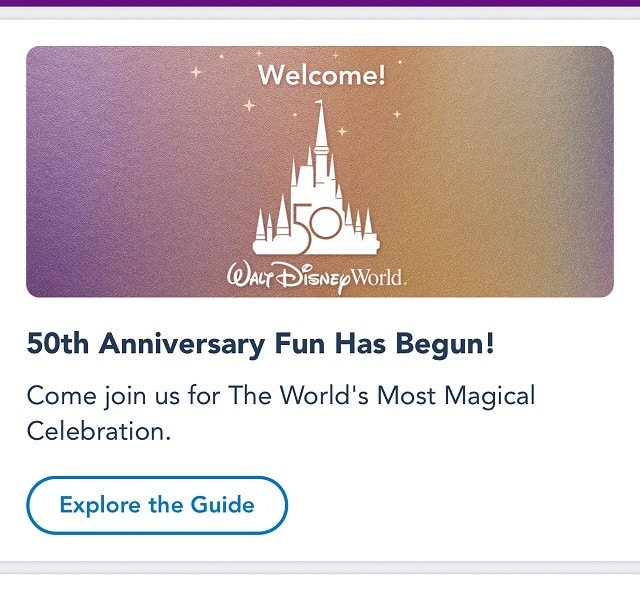Click the sparkle star left of castle spire
Screen dimensions: 640x589
[249, 106]
